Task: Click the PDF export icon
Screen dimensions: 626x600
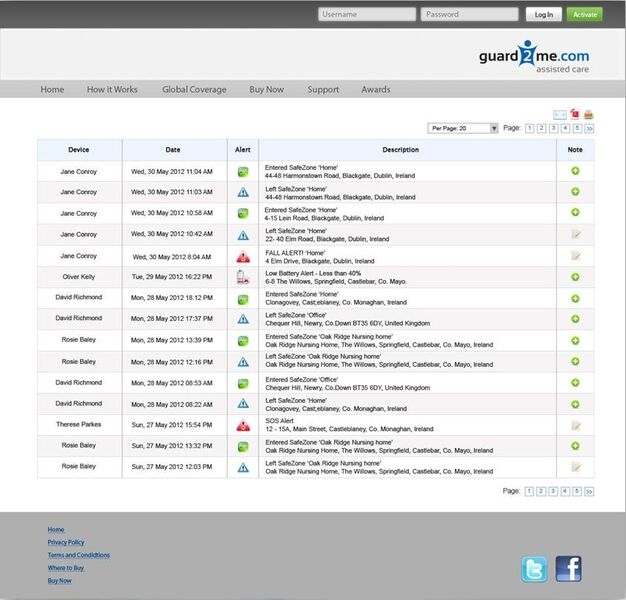Action: 574,114
